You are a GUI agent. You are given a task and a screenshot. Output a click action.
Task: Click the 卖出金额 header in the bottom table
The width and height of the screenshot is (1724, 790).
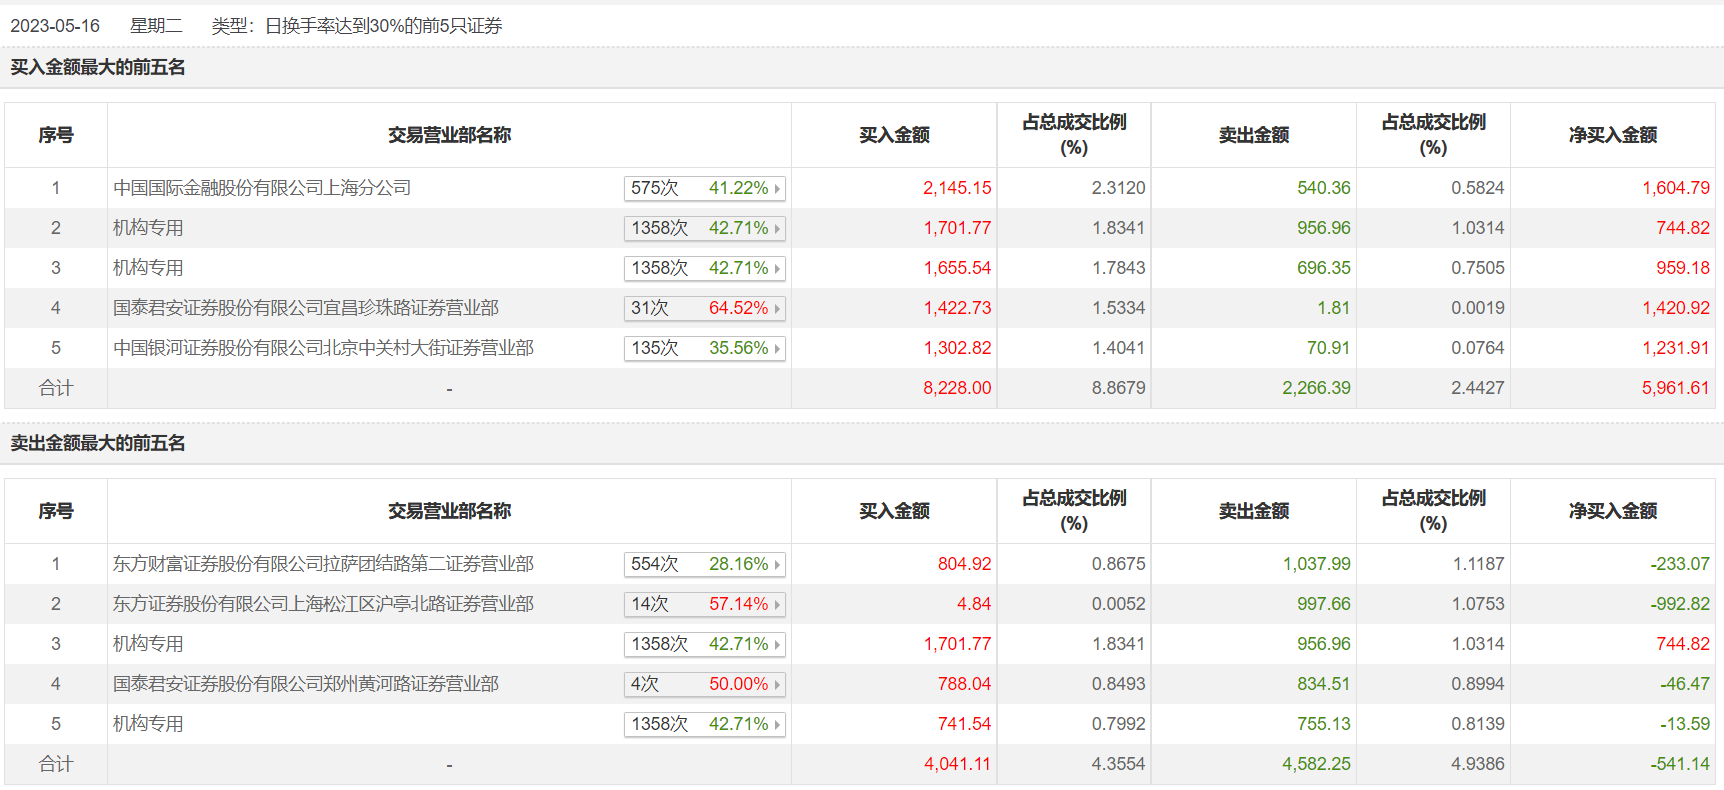[x=1254, y=511]
